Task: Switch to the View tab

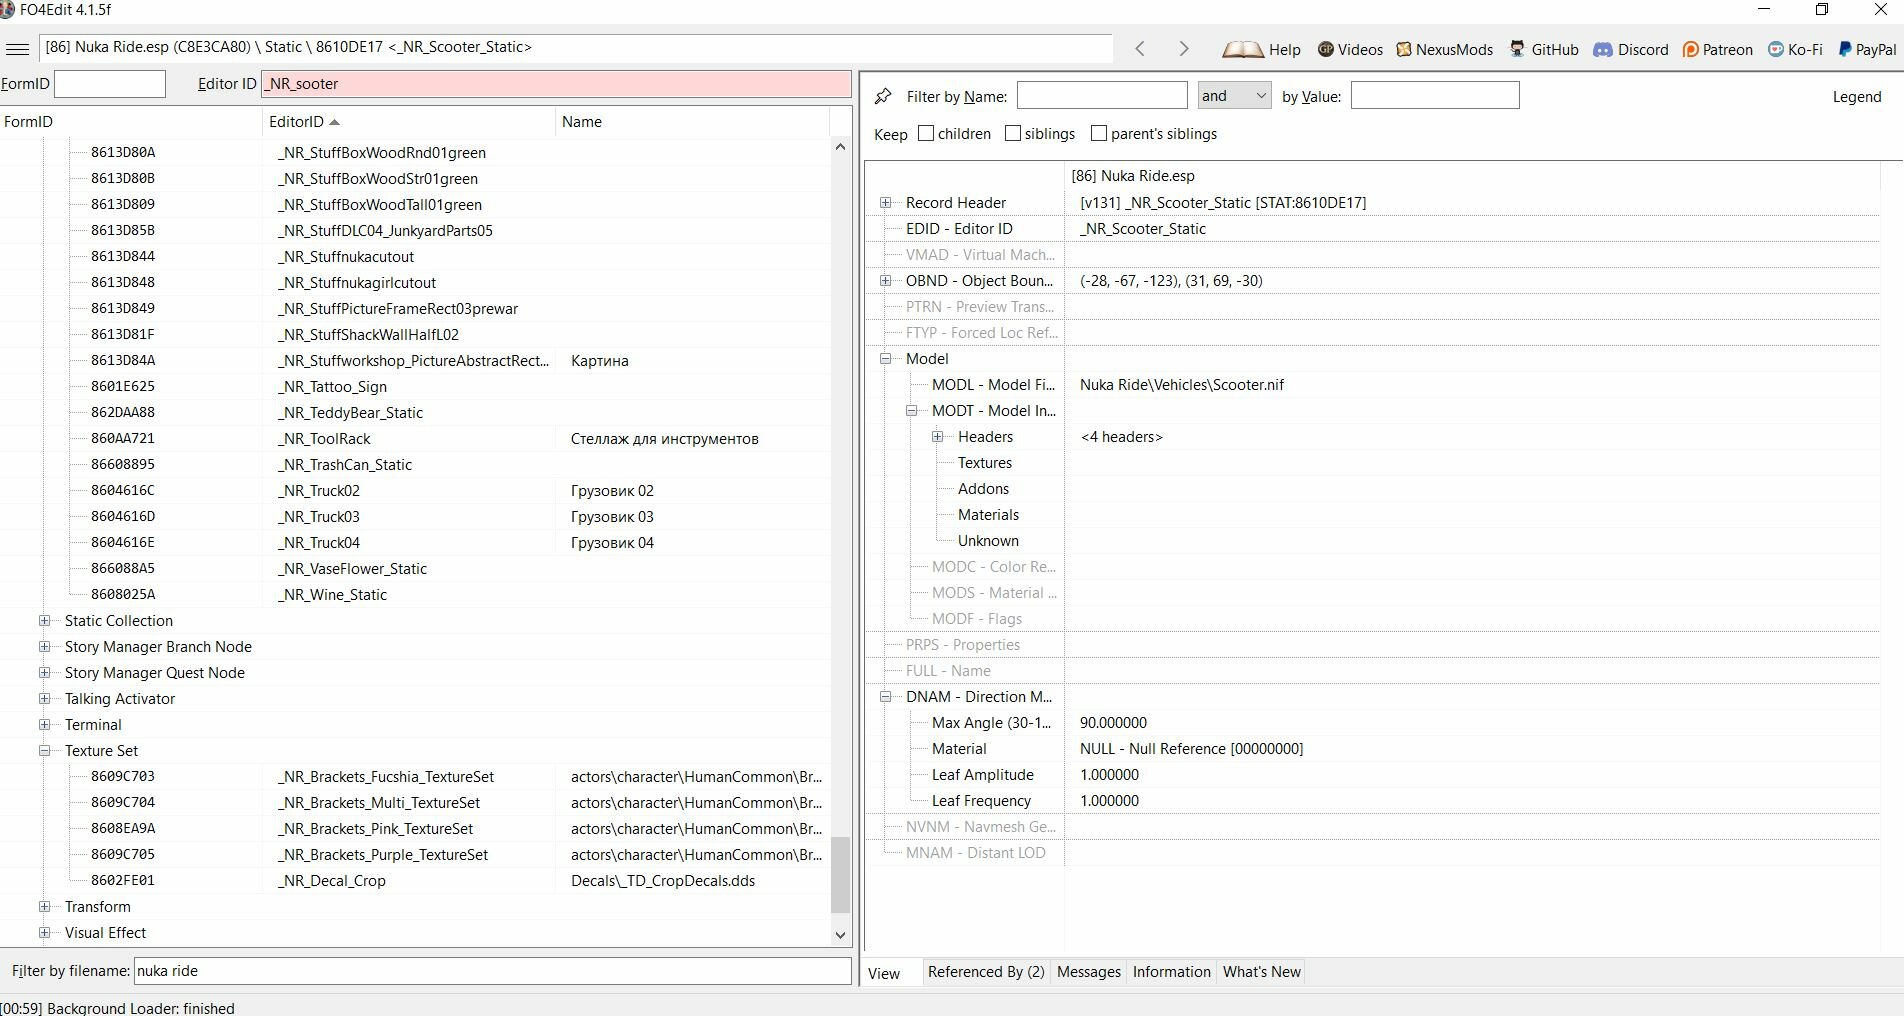Action: 884,973
